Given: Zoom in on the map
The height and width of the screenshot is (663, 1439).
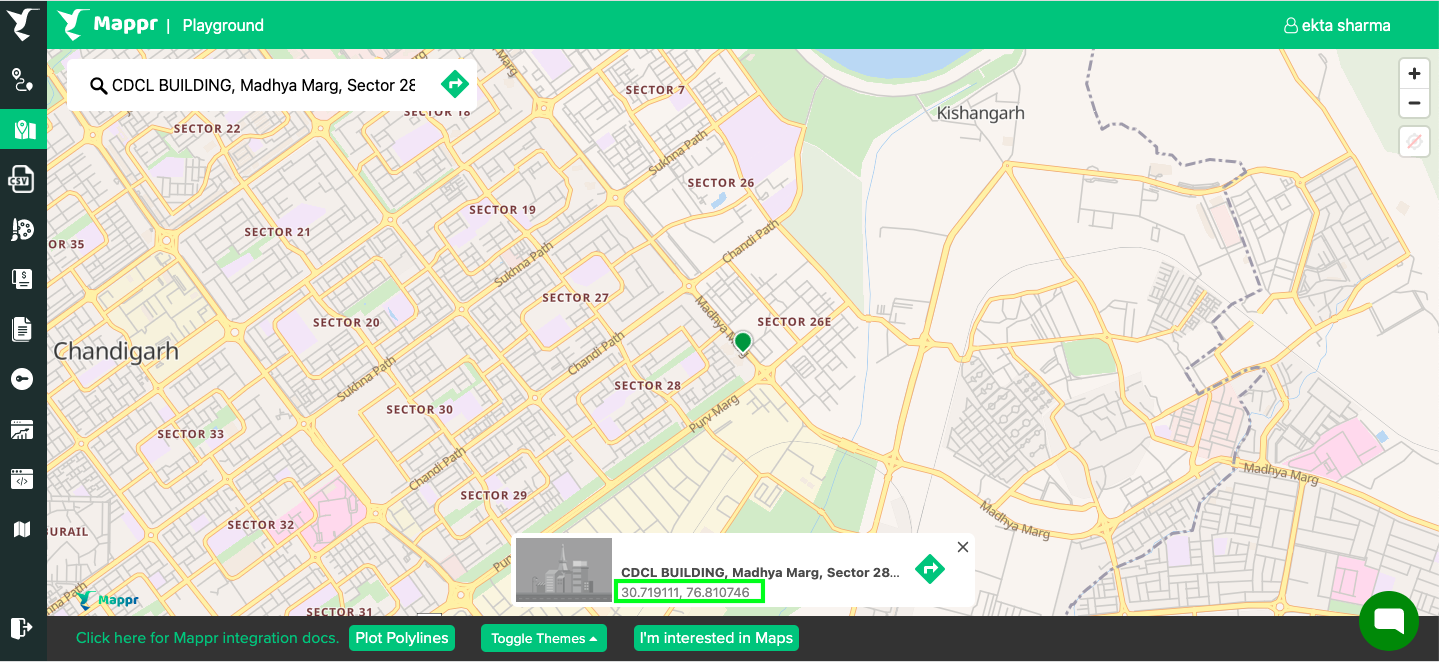Looking at the screenshot, I should (1413, 74).
